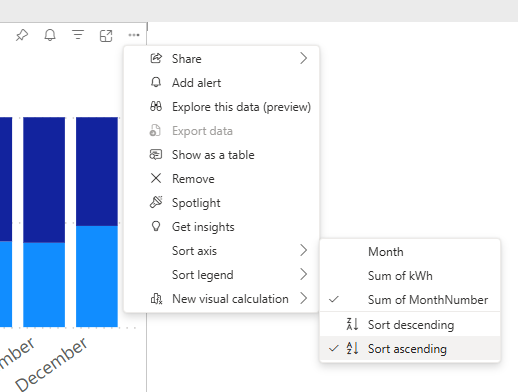Click December dark blue bar segment
This screenshot has width=518, height=392.
[x=97, y=171]
